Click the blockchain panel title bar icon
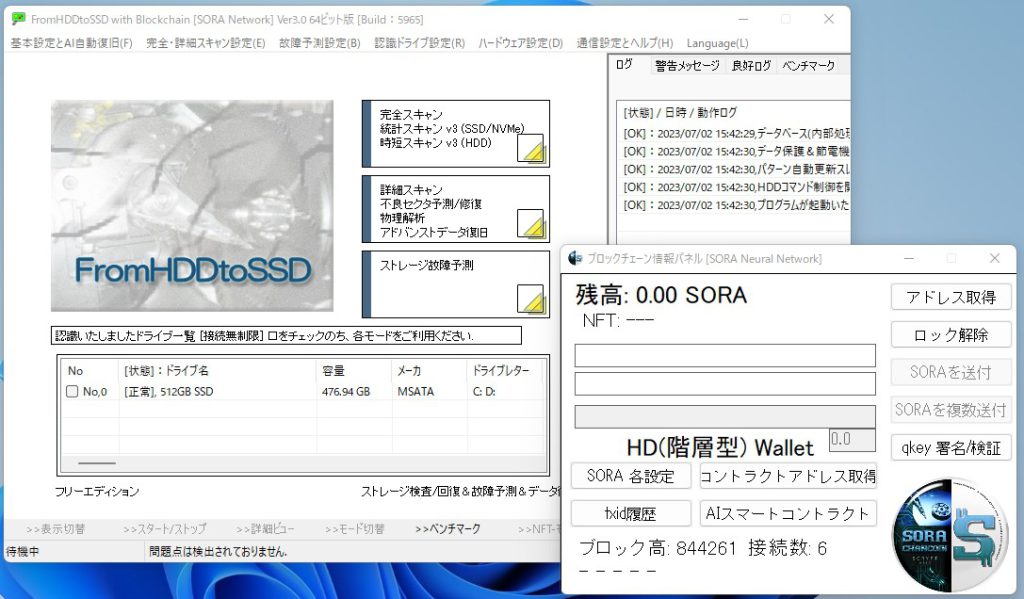Screen dimensions: 1024x599 click(575, 258)
